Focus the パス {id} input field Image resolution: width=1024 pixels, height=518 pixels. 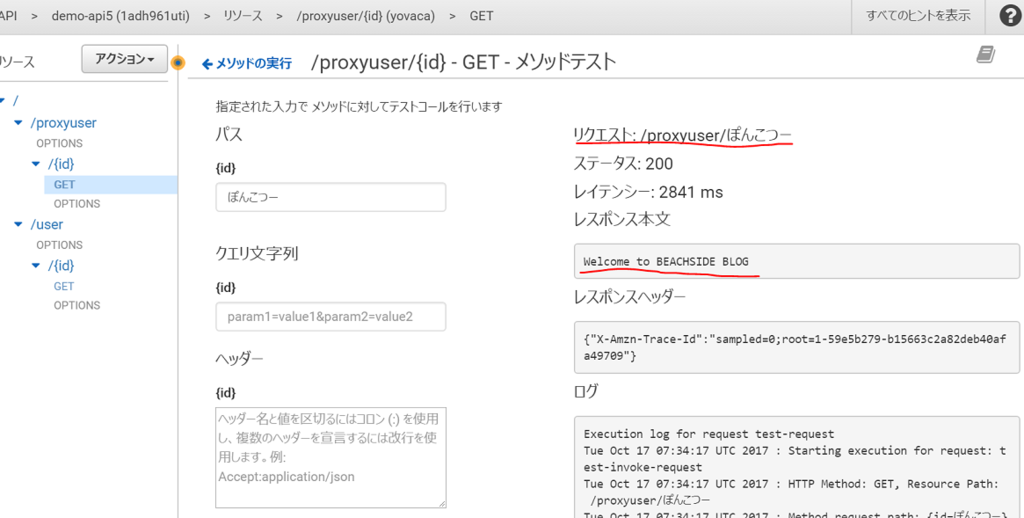click(x=331, y=197)
